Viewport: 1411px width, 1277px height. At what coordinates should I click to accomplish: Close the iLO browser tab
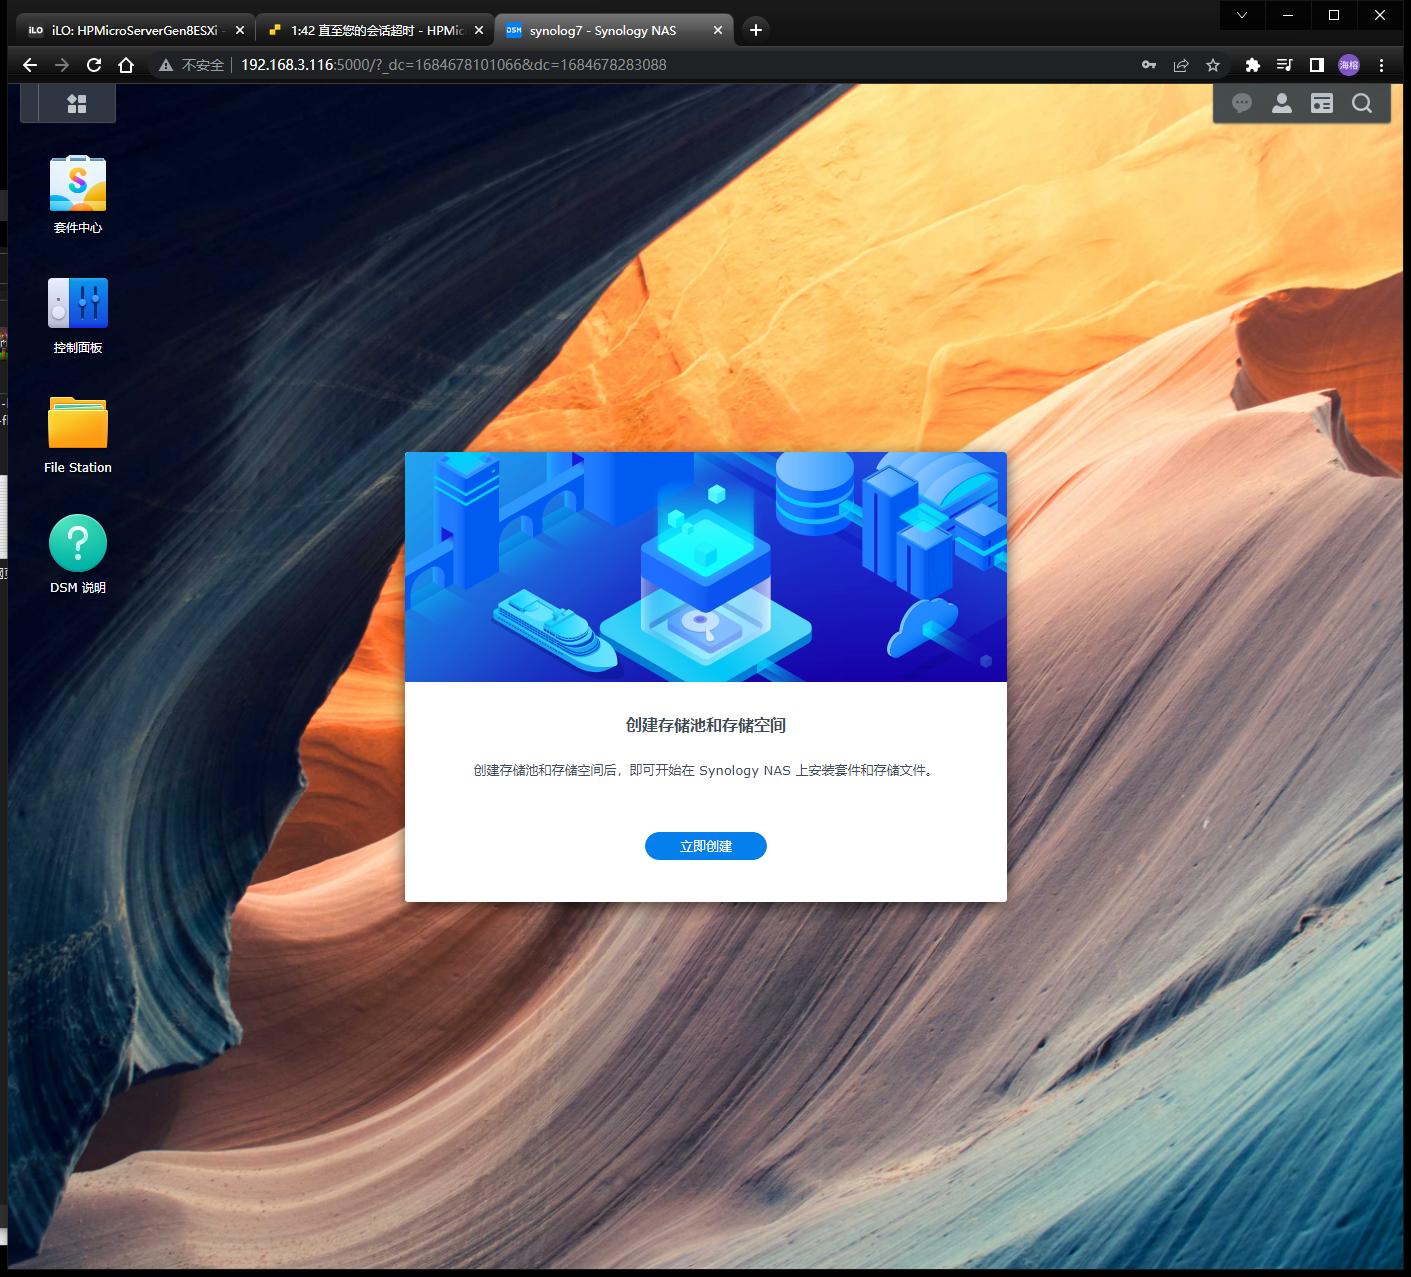click(239, 30)
